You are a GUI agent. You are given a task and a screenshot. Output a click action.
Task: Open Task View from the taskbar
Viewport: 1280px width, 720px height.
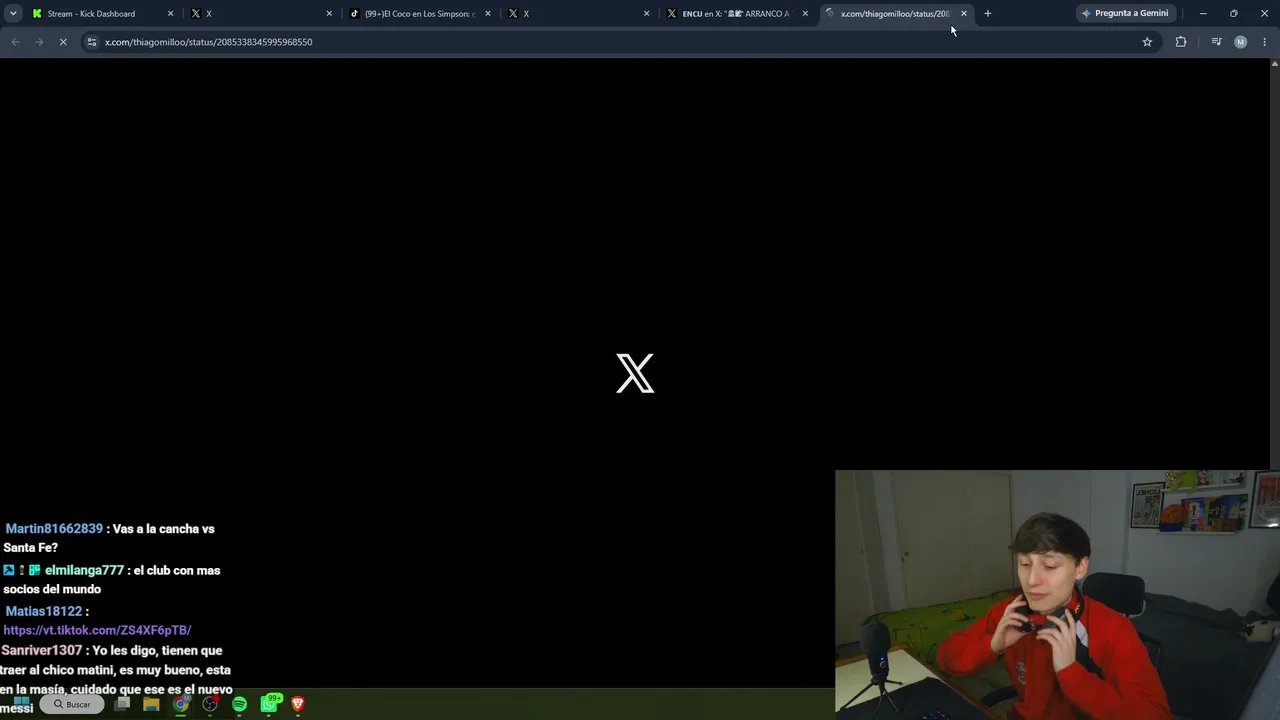122,704
